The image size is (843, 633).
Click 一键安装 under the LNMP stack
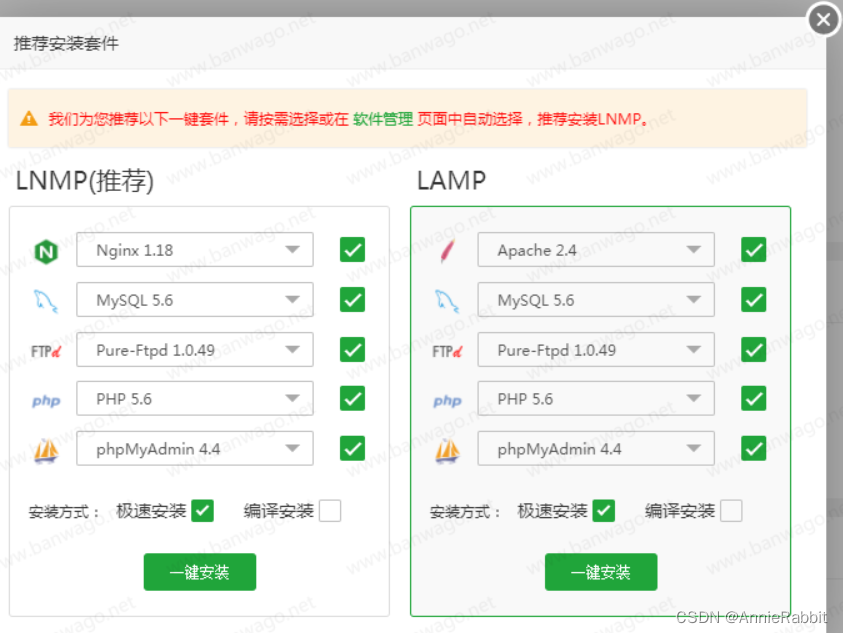(x=199, y=571)
